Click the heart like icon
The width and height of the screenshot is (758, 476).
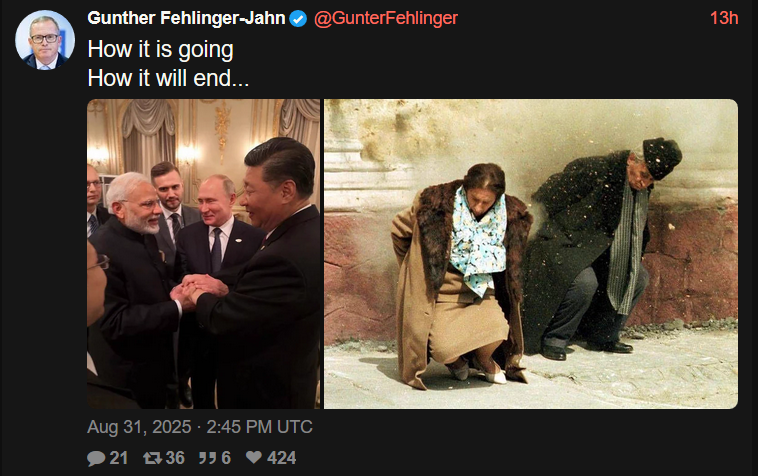point(254,457)
